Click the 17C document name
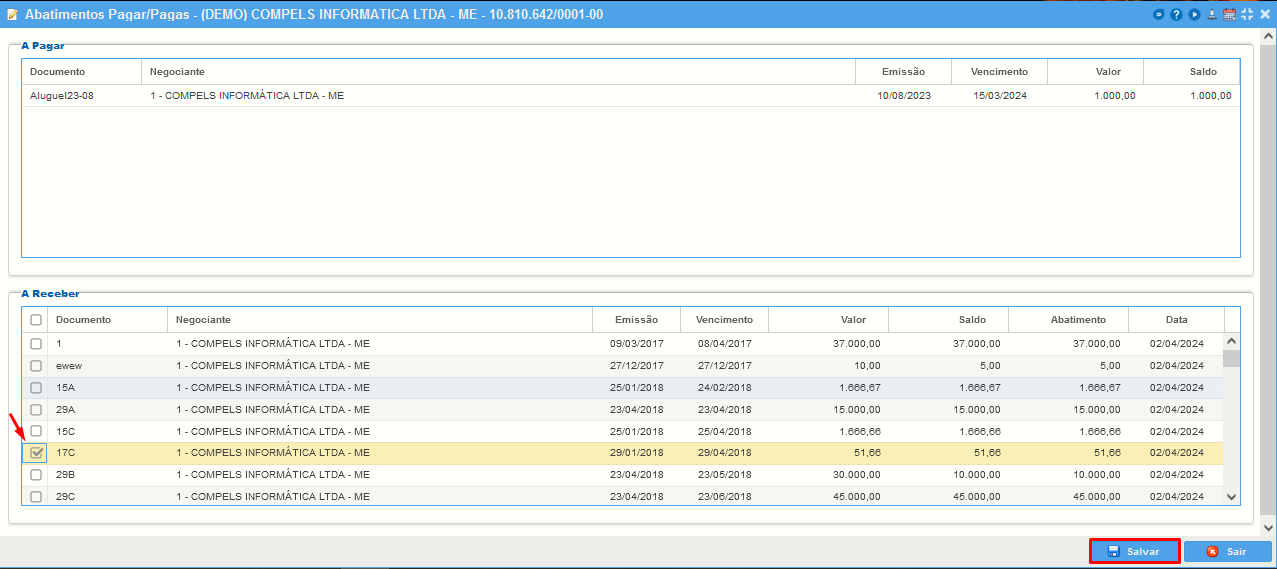 point(66,453)
